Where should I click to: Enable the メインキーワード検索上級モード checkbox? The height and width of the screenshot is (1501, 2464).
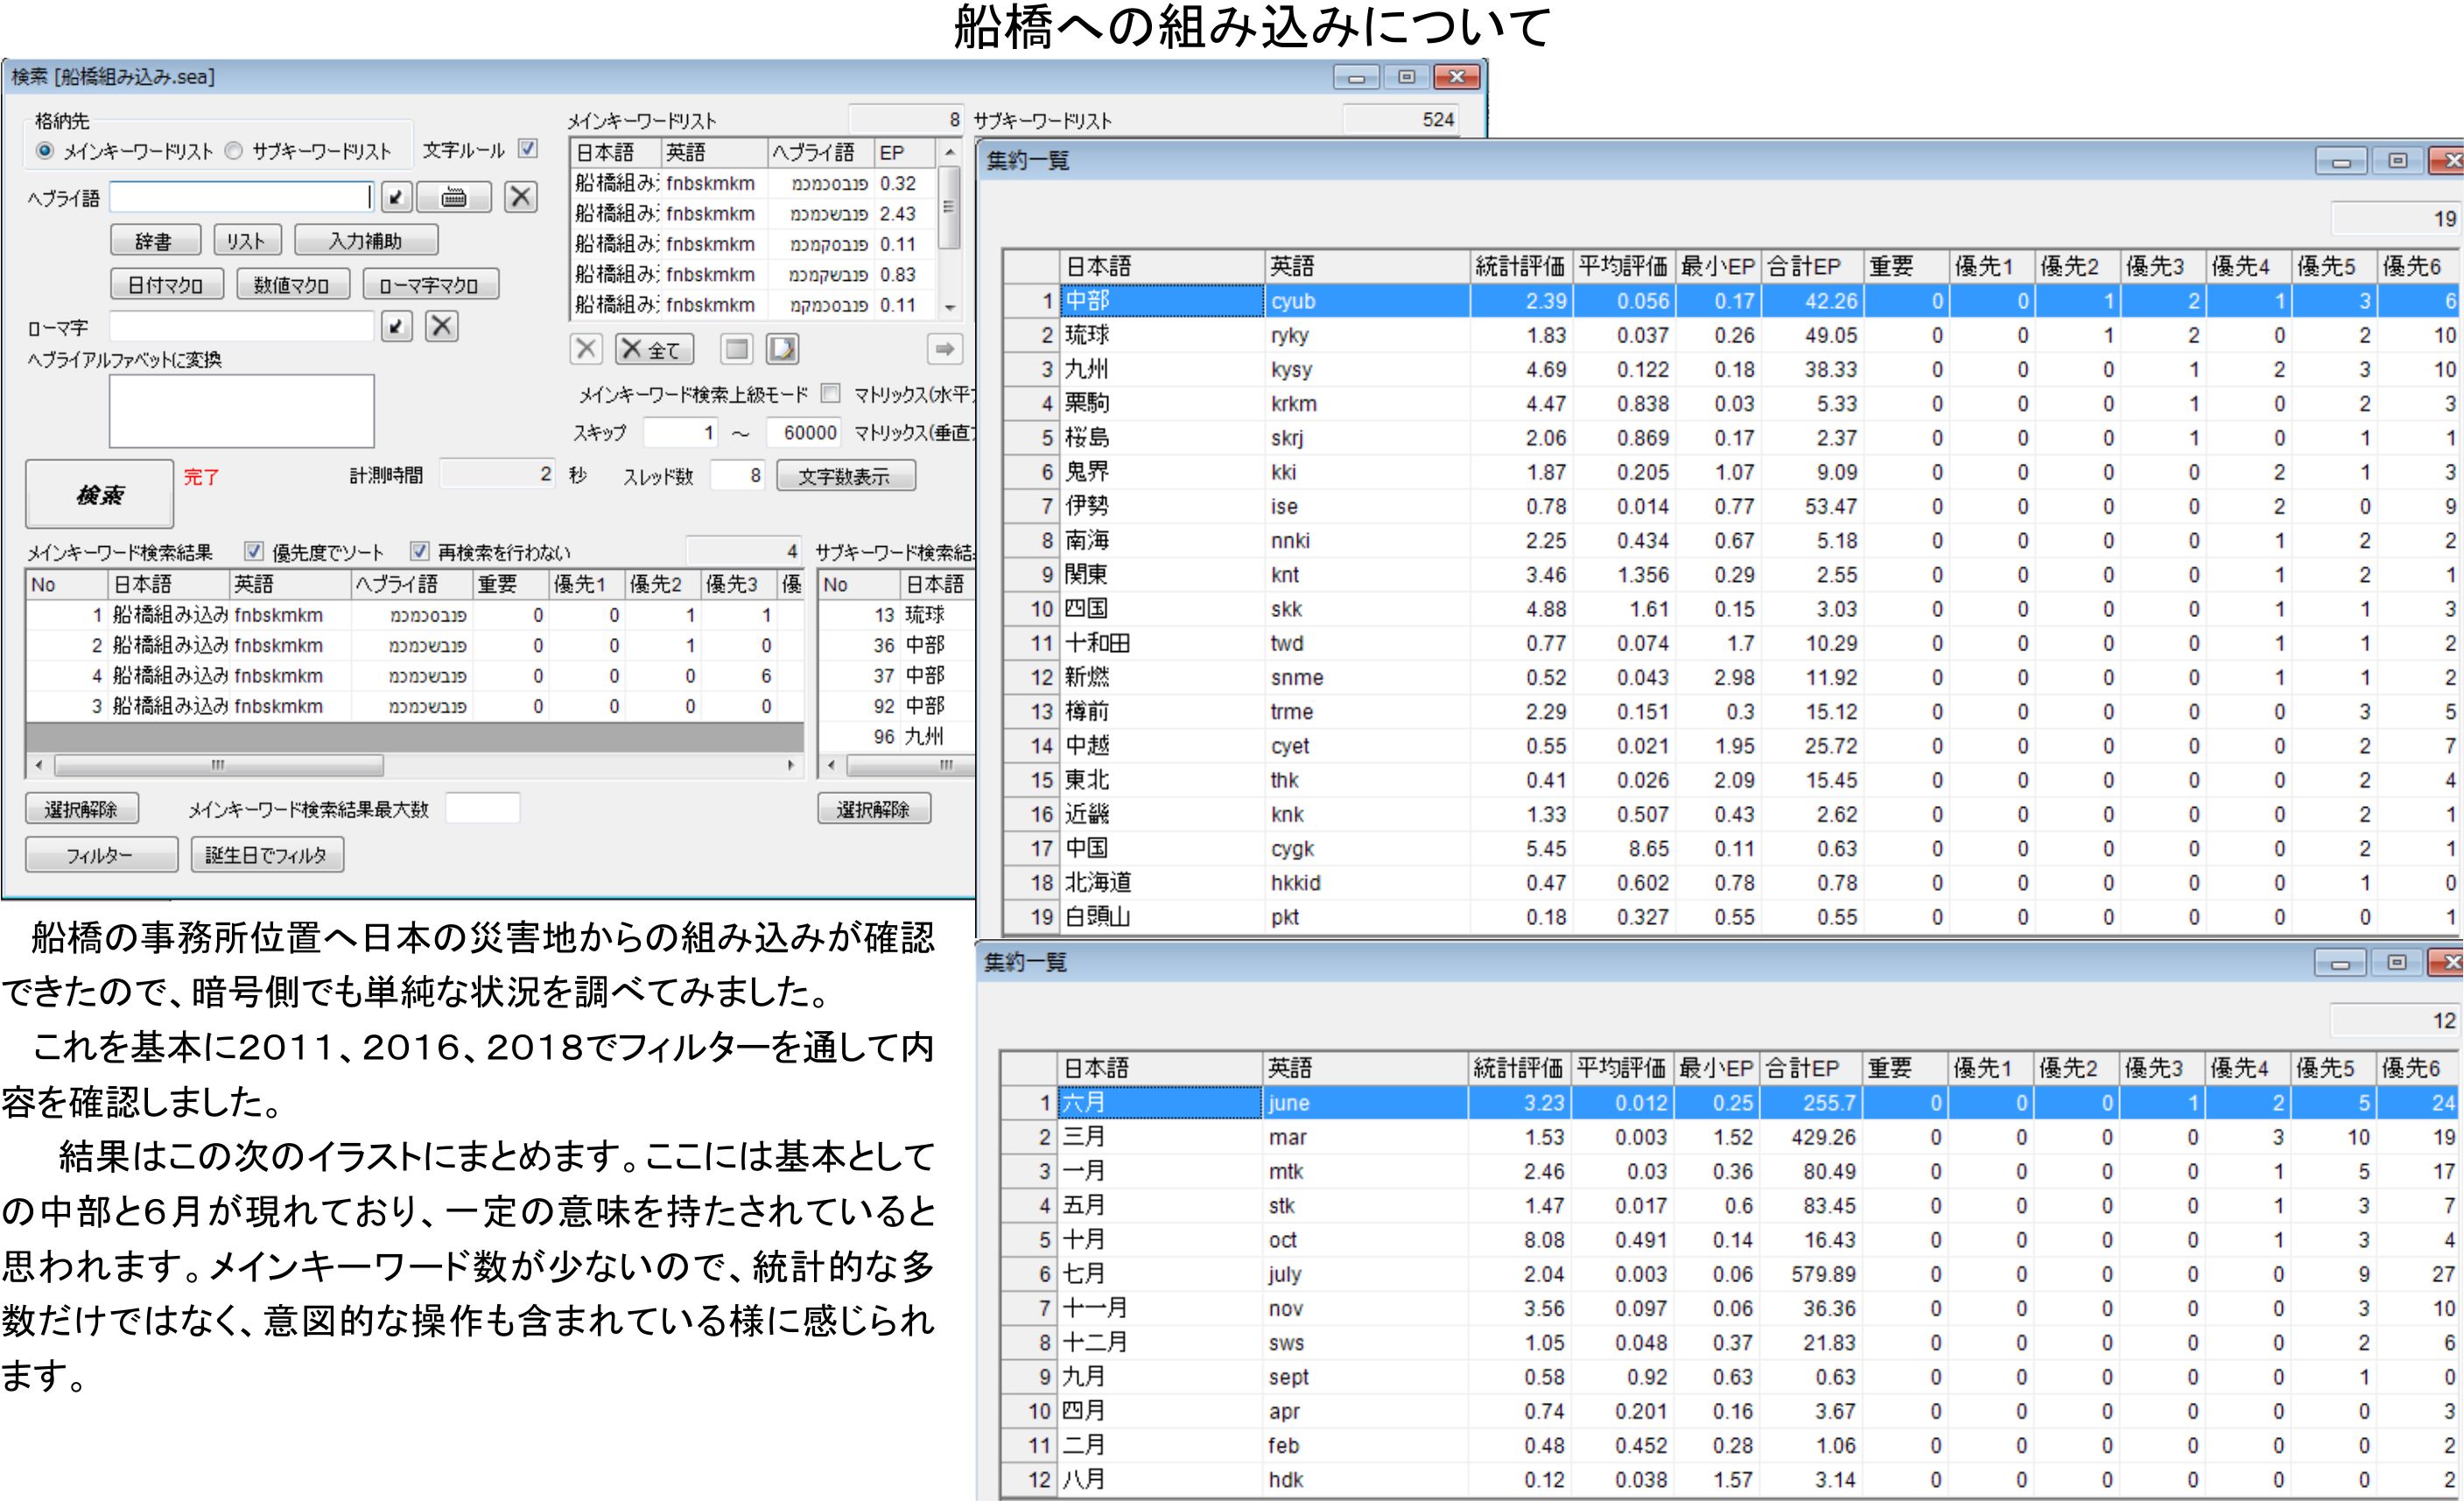click(x=830, y=394)
